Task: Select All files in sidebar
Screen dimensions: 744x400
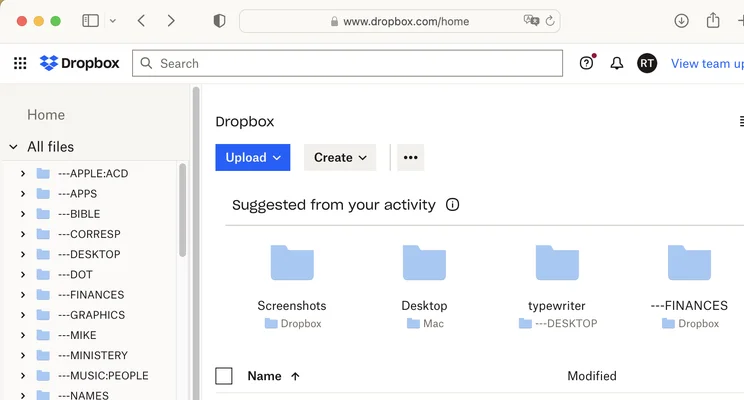Action: 50,147
